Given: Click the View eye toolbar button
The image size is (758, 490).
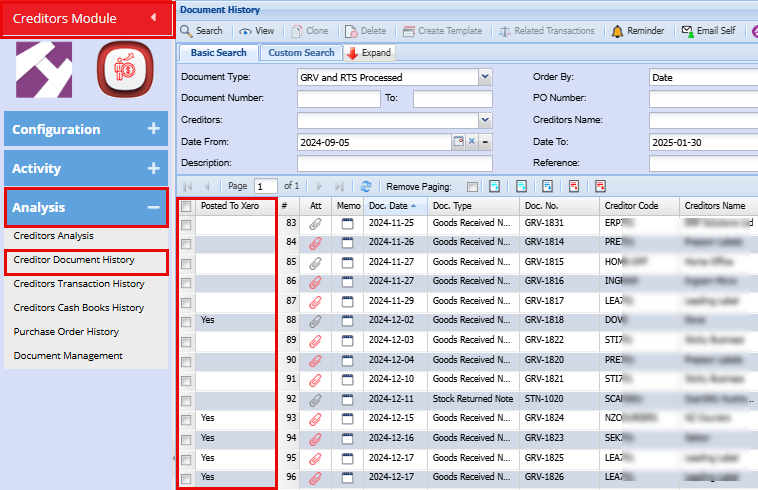Looking at the screenshot, I should click(256, 31).
